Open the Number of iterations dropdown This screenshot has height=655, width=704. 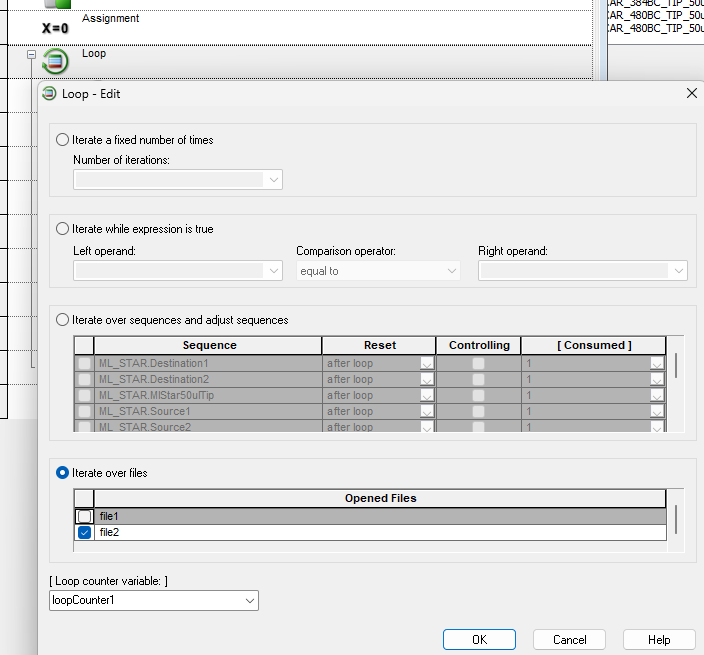(273, 180)
